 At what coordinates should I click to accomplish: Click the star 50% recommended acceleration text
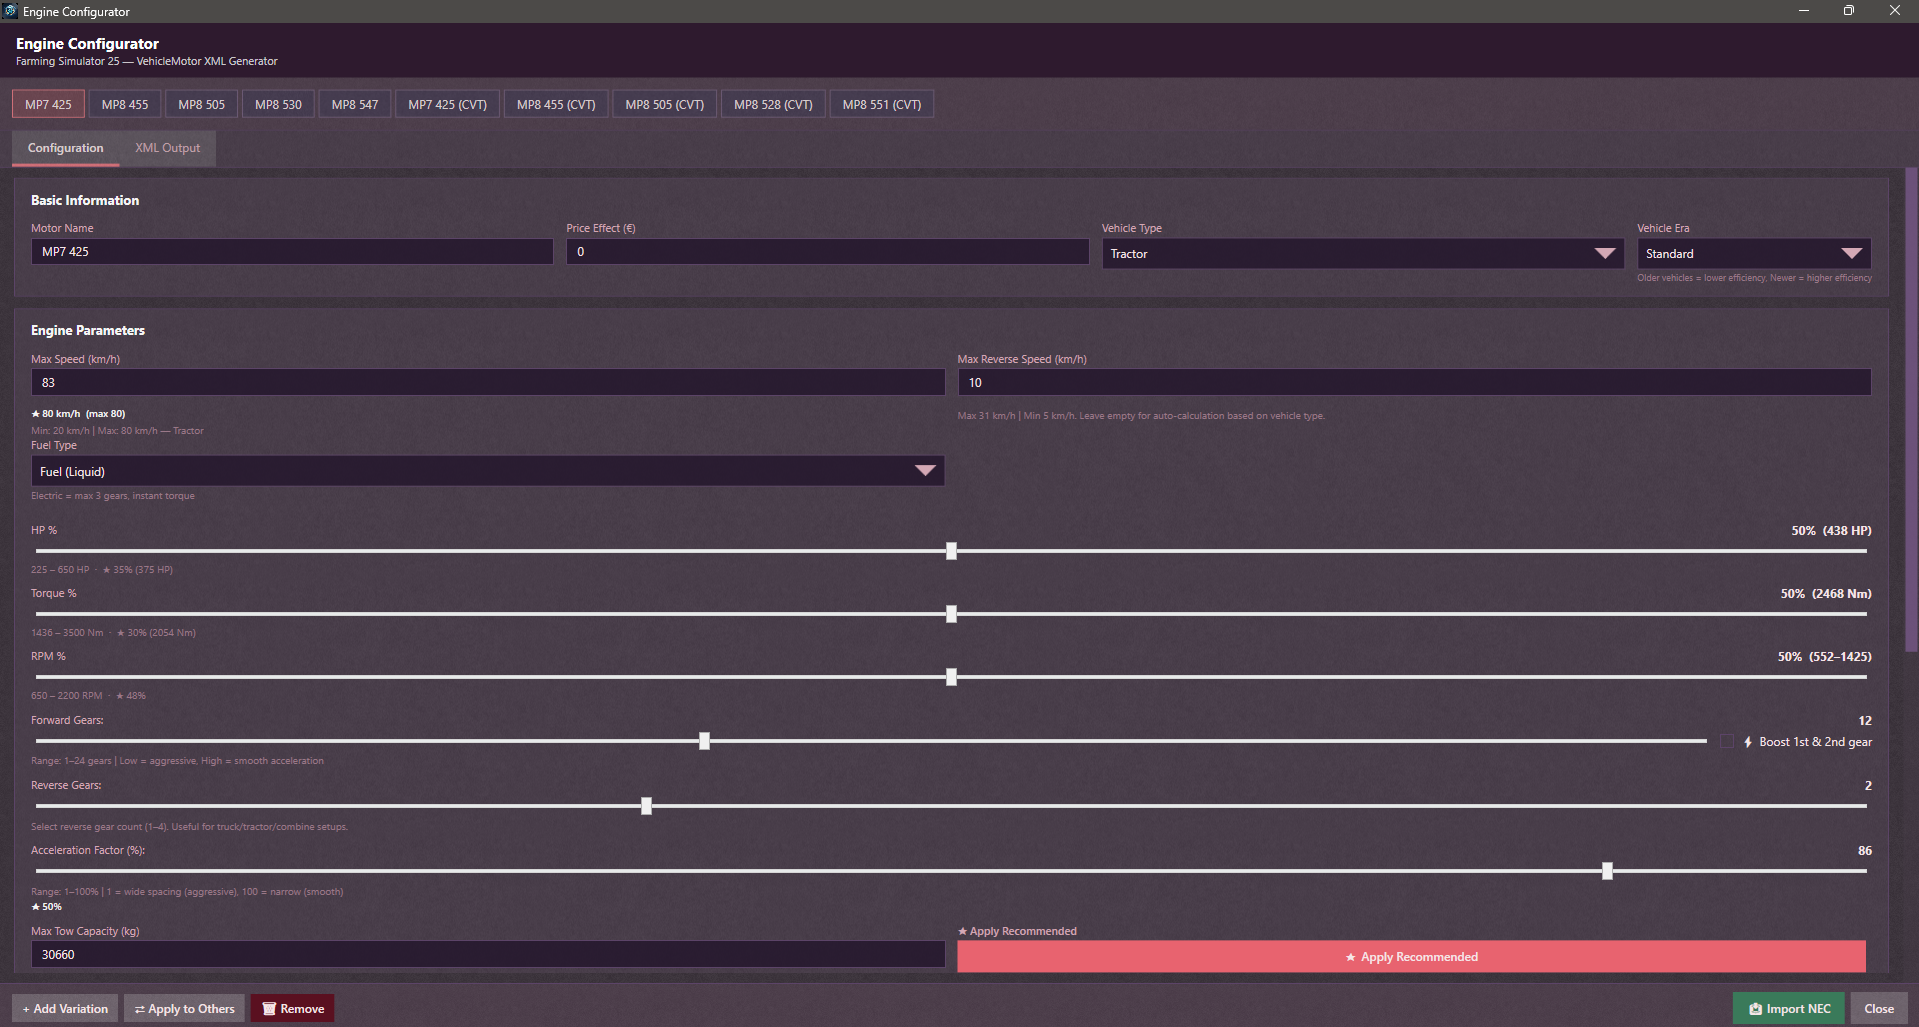(x=46, y=907)
